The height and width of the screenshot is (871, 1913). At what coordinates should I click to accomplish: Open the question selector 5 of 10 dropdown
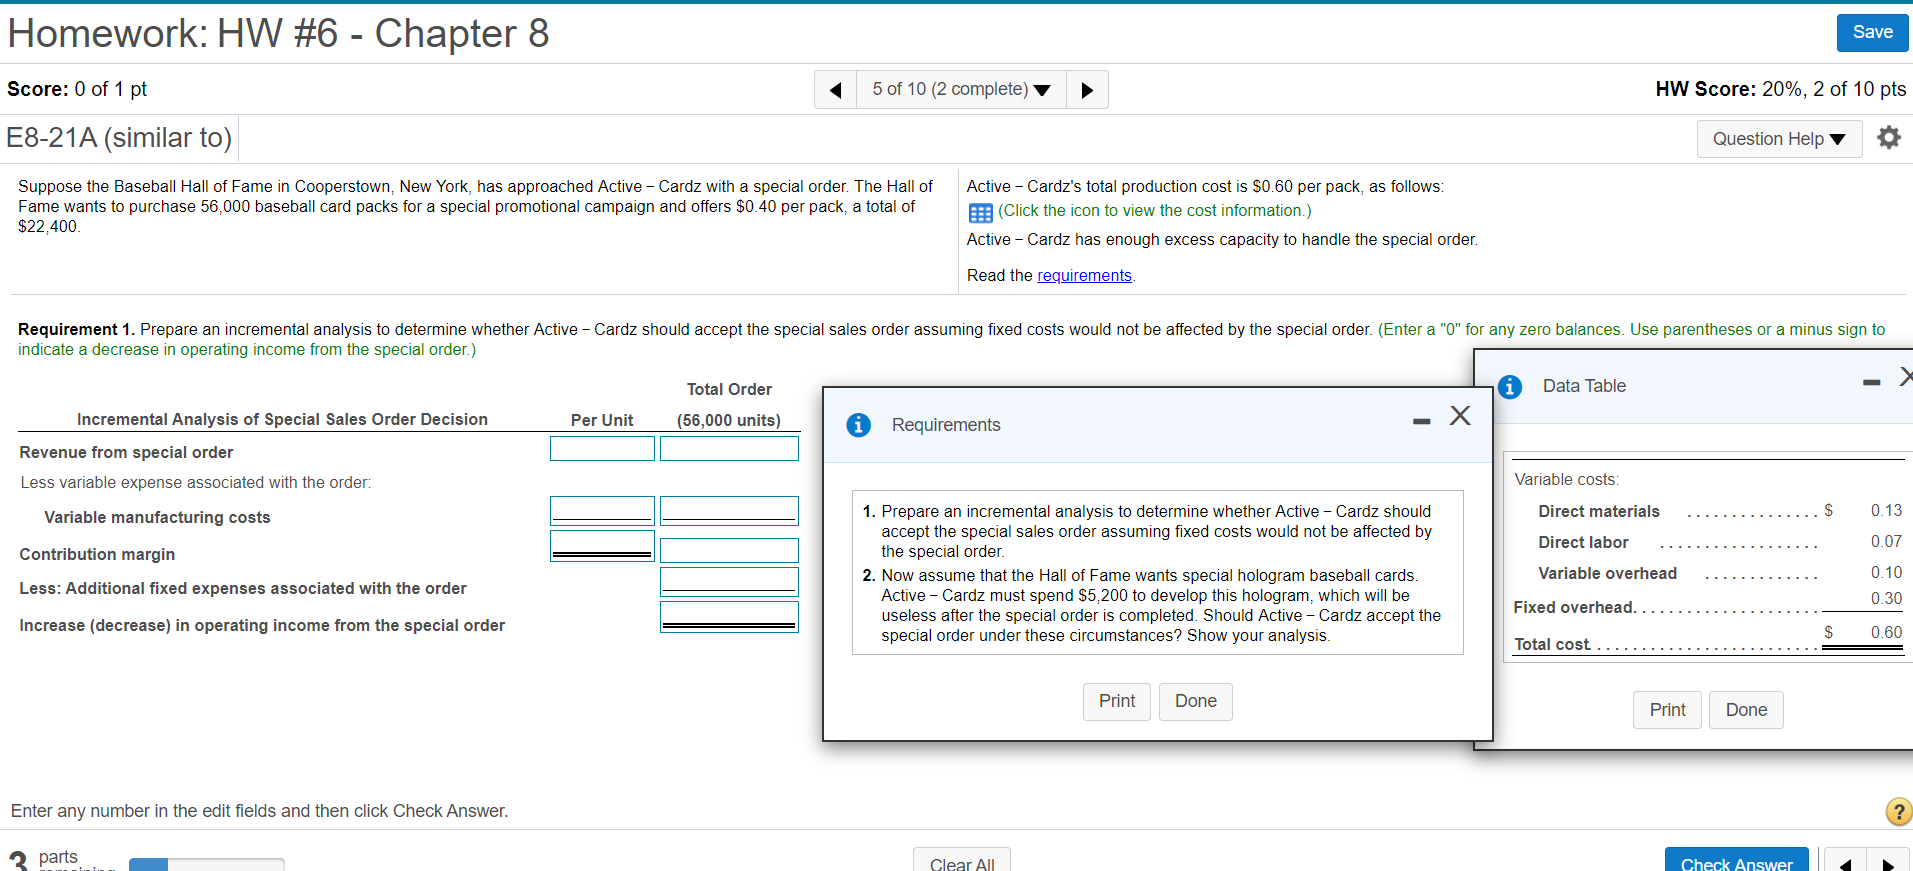pyautogui.click(x=961, y=90)
